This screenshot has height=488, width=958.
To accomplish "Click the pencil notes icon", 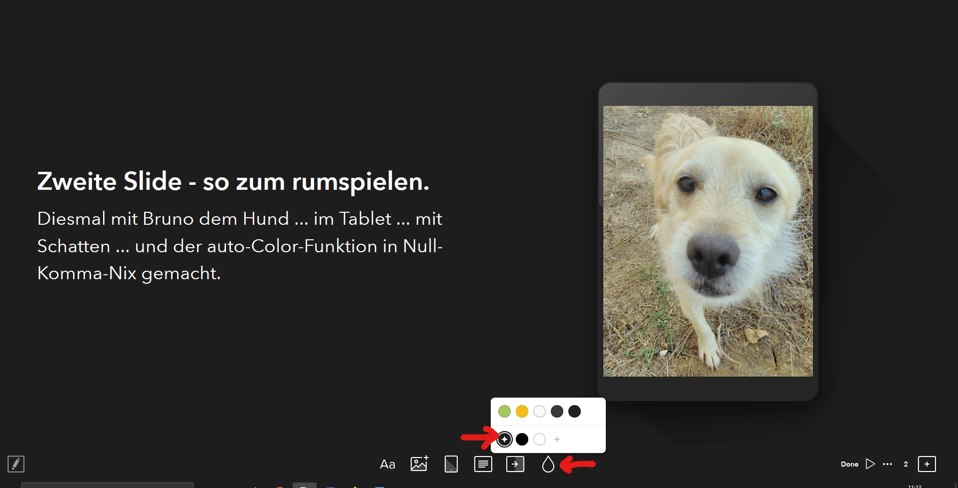I will [16, 464].
